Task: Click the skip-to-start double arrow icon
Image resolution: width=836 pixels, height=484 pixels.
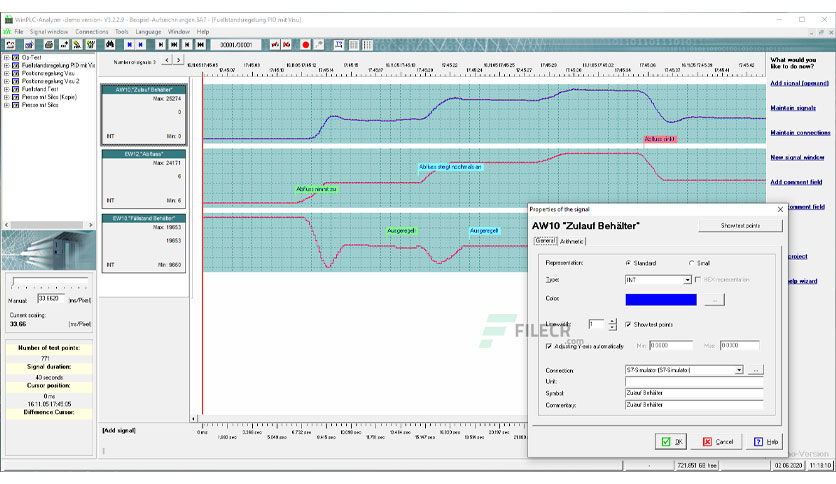Action: [200, 45]
